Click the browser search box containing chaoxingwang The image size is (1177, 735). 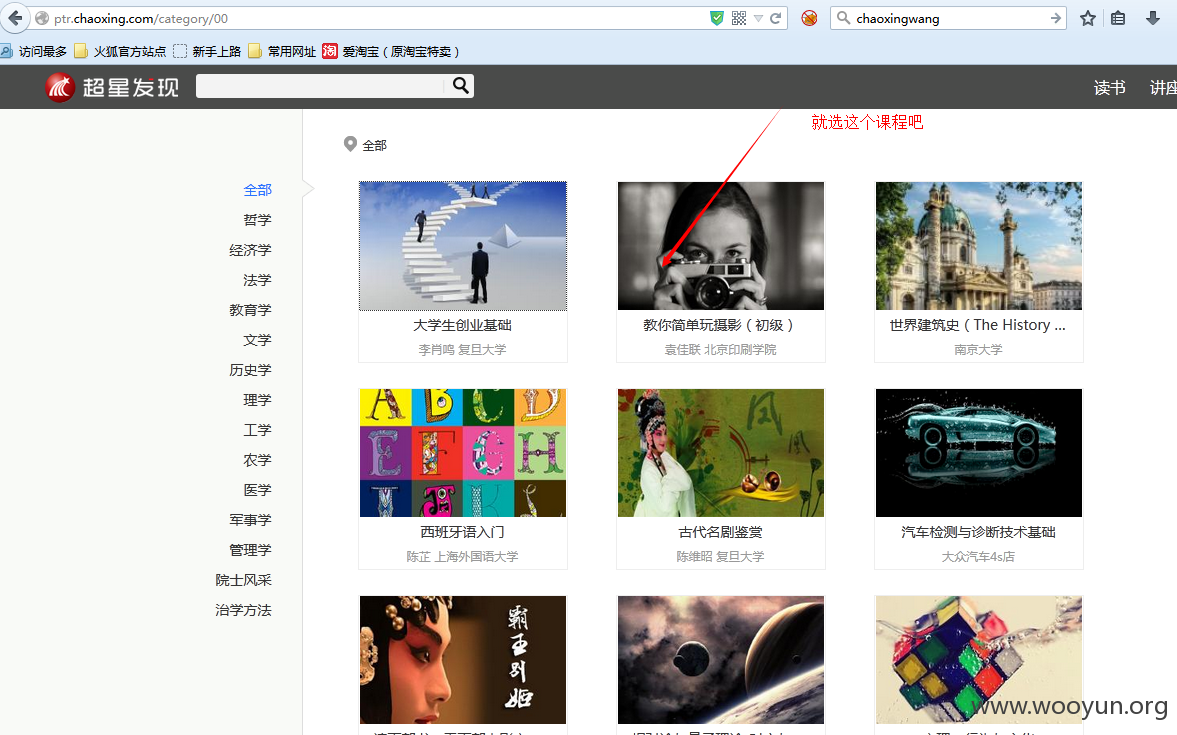[950, 18]
